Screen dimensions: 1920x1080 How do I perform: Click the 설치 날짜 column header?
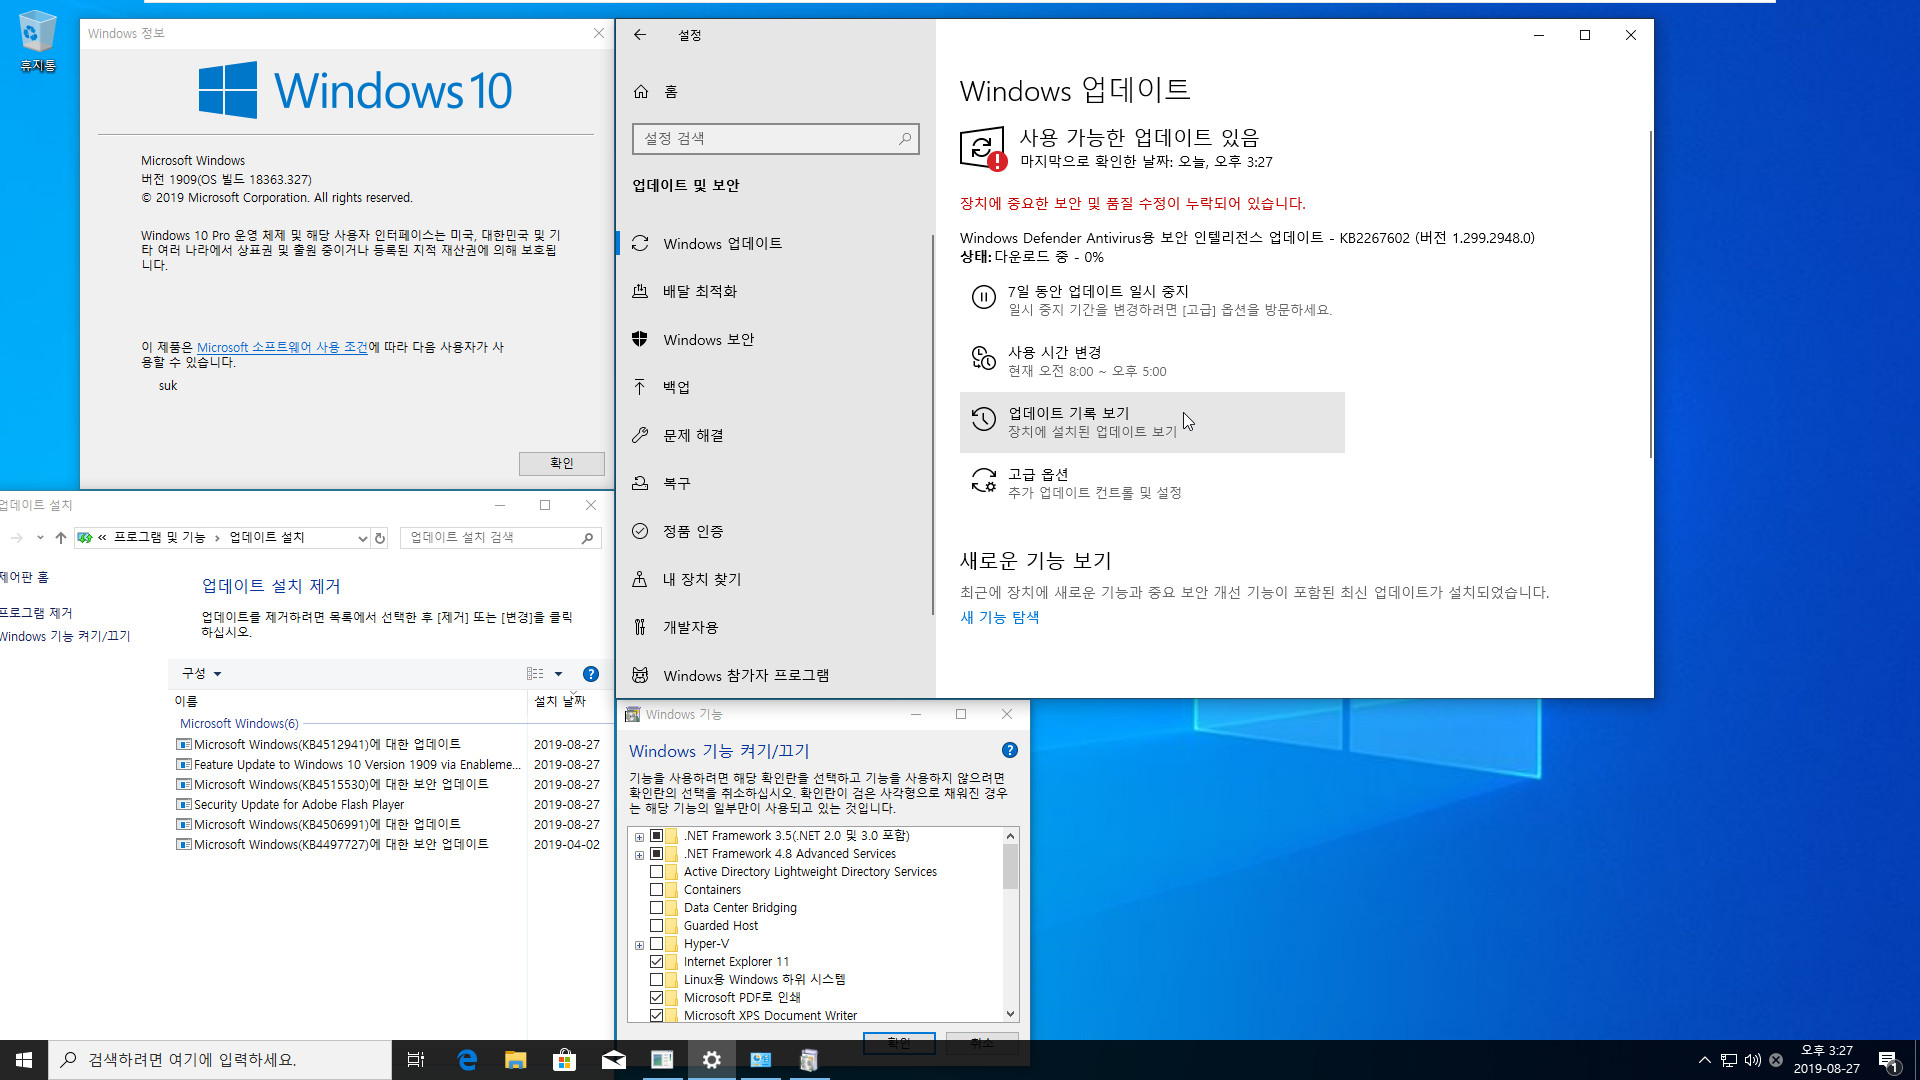(x=560, y=702)
